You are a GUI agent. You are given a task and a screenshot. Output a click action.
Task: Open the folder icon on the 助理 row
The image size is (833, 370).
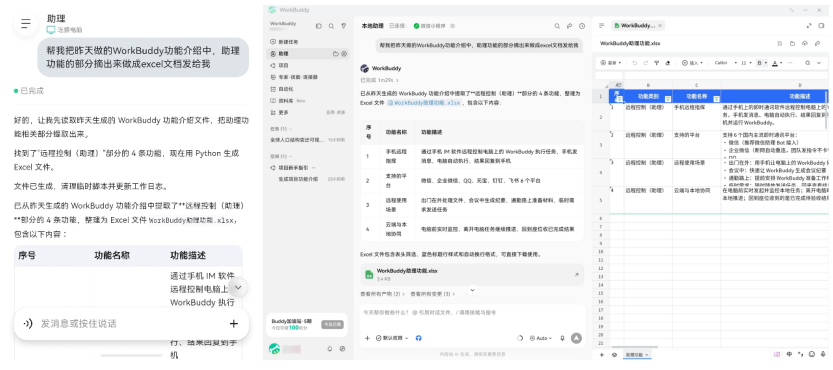point(336,54)
